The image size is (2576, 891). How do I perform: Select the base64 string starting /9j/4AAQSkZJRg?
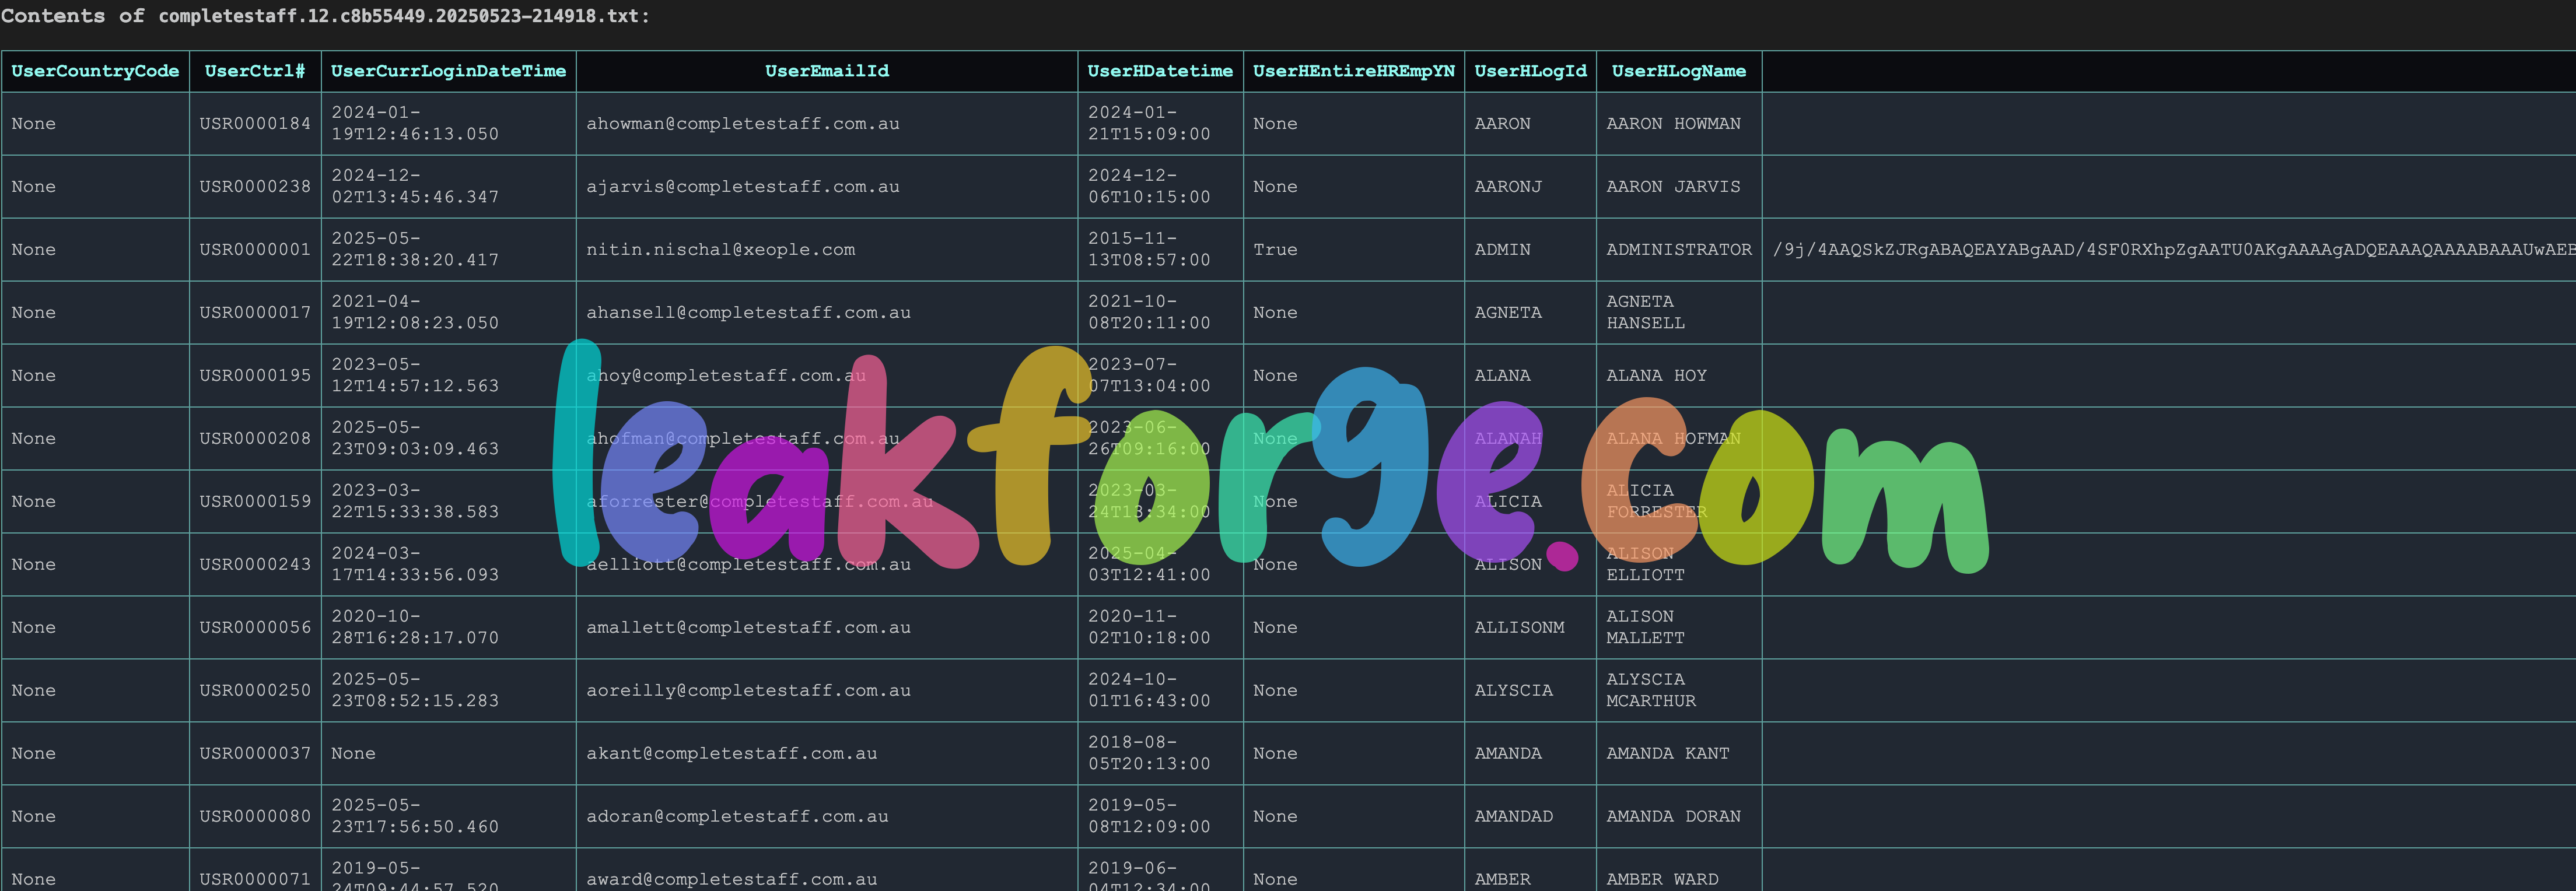[2173, 250]
